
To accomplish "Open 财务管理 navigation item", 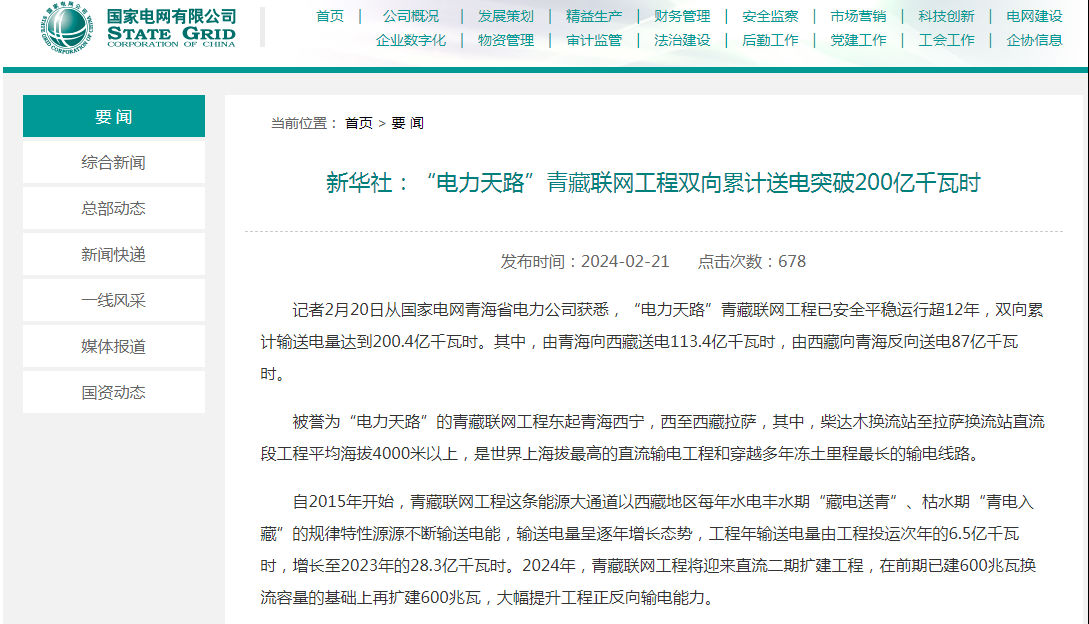I will pyautogui.click(x=682, y=16).
